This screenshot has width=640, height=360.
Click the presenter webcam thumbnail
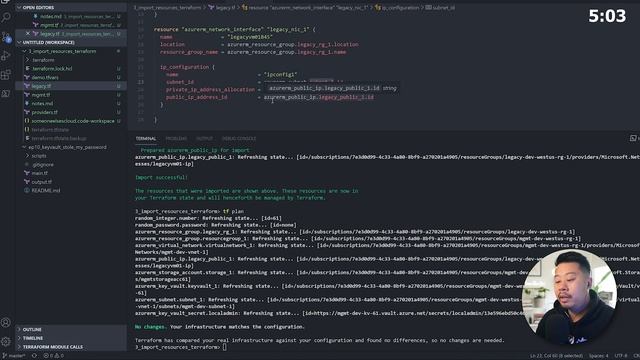pyautogui.click(x=569, y=297)
